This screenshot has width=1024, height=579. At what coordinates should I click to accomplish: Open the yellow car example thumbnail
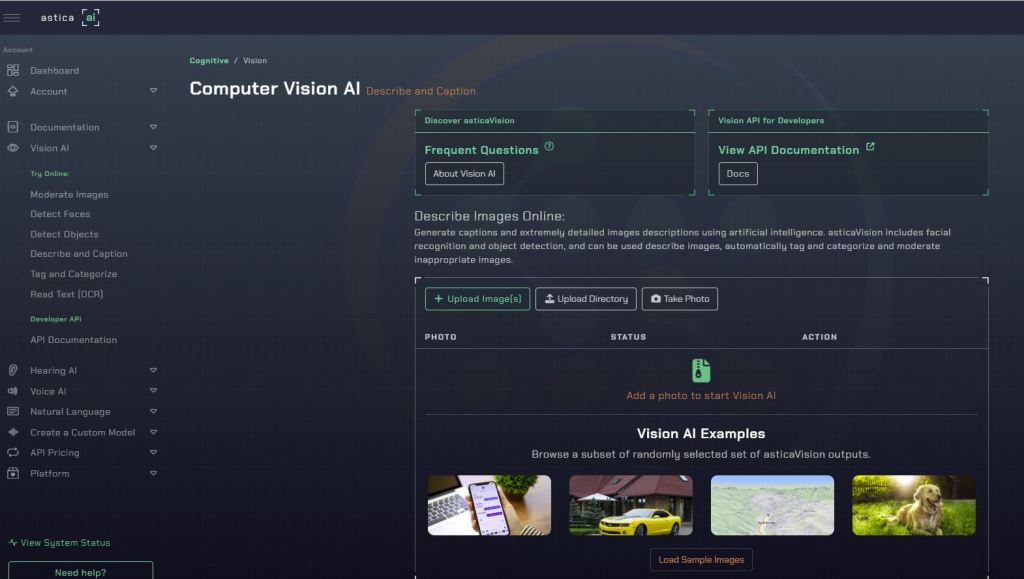(630, 505)
